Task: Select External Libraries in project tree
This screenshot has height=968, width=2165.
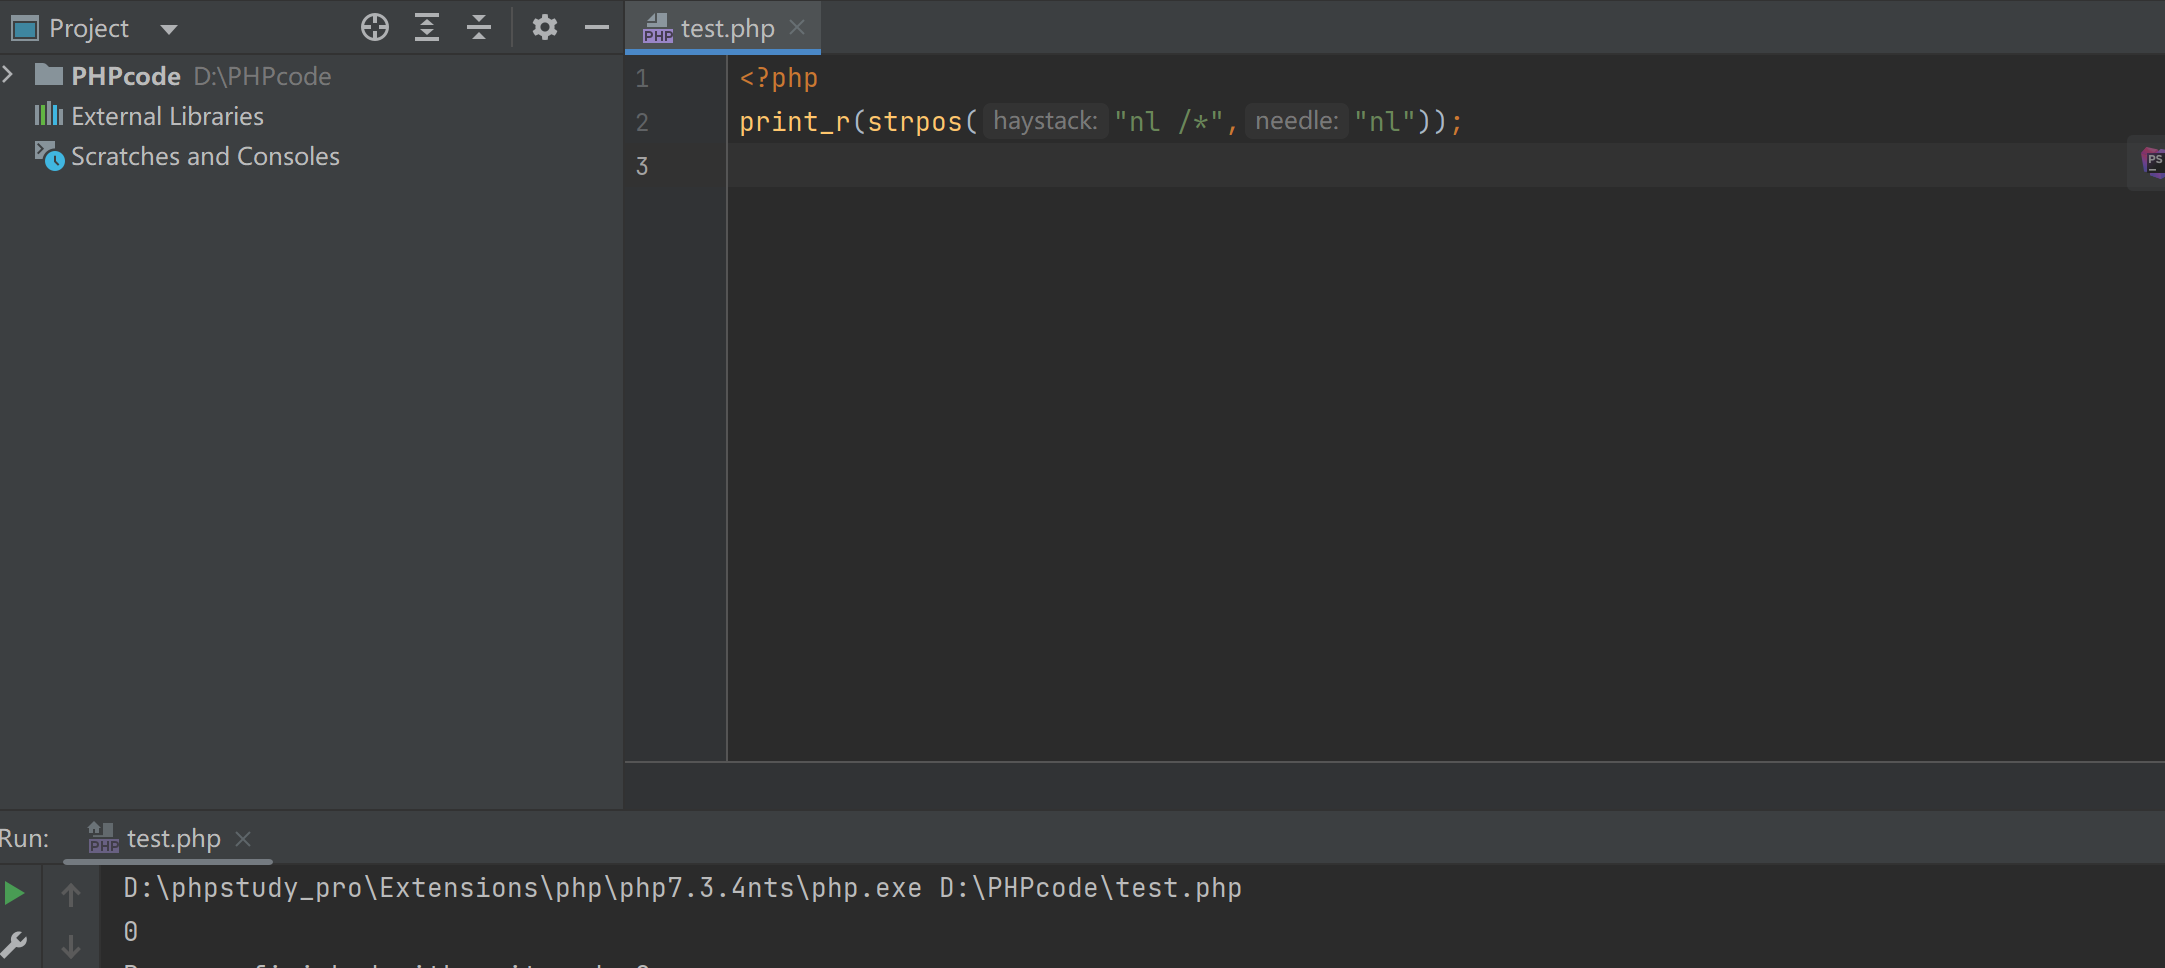Action: coord(167,116)
